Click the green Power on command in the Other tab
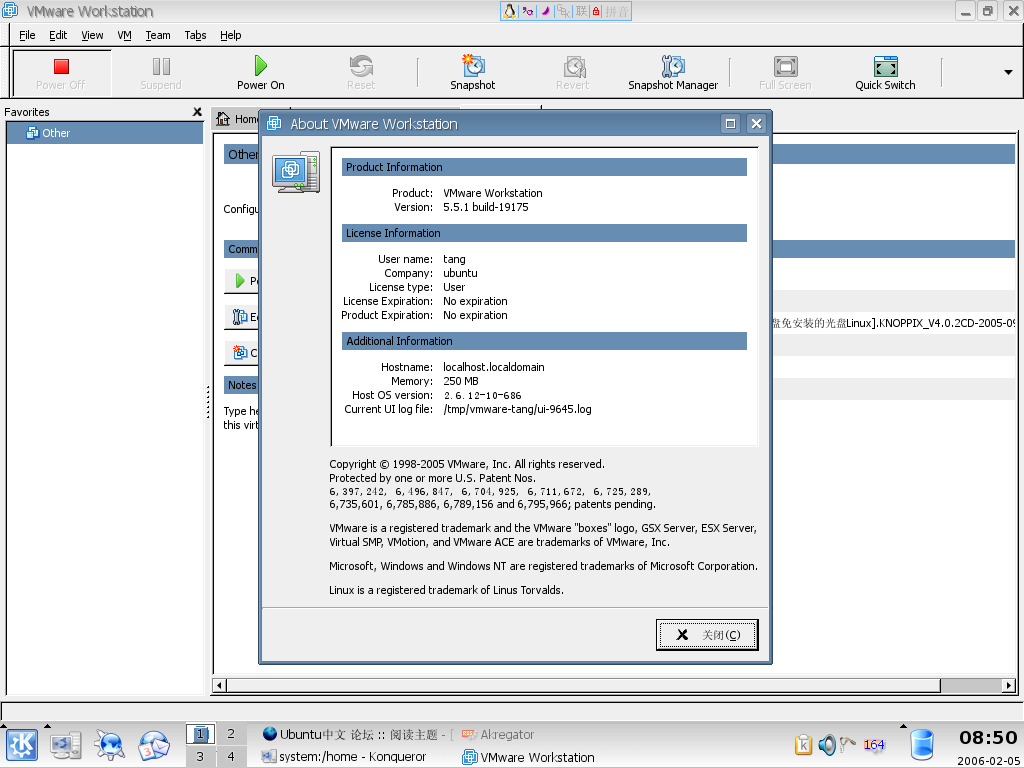Image resolution: width=1024 pixels, height=768 pixels. point(240,281)
